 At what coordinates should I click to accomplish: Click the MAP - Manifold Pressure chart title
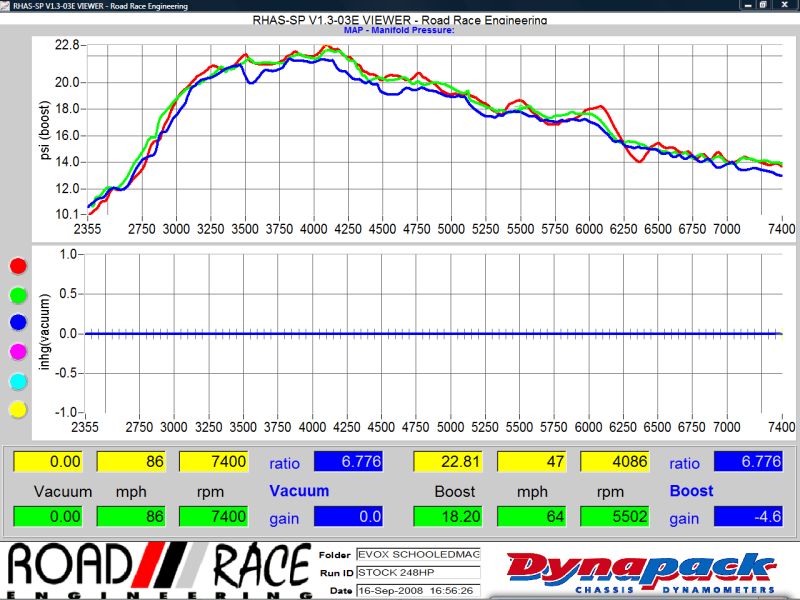[399, 30]
